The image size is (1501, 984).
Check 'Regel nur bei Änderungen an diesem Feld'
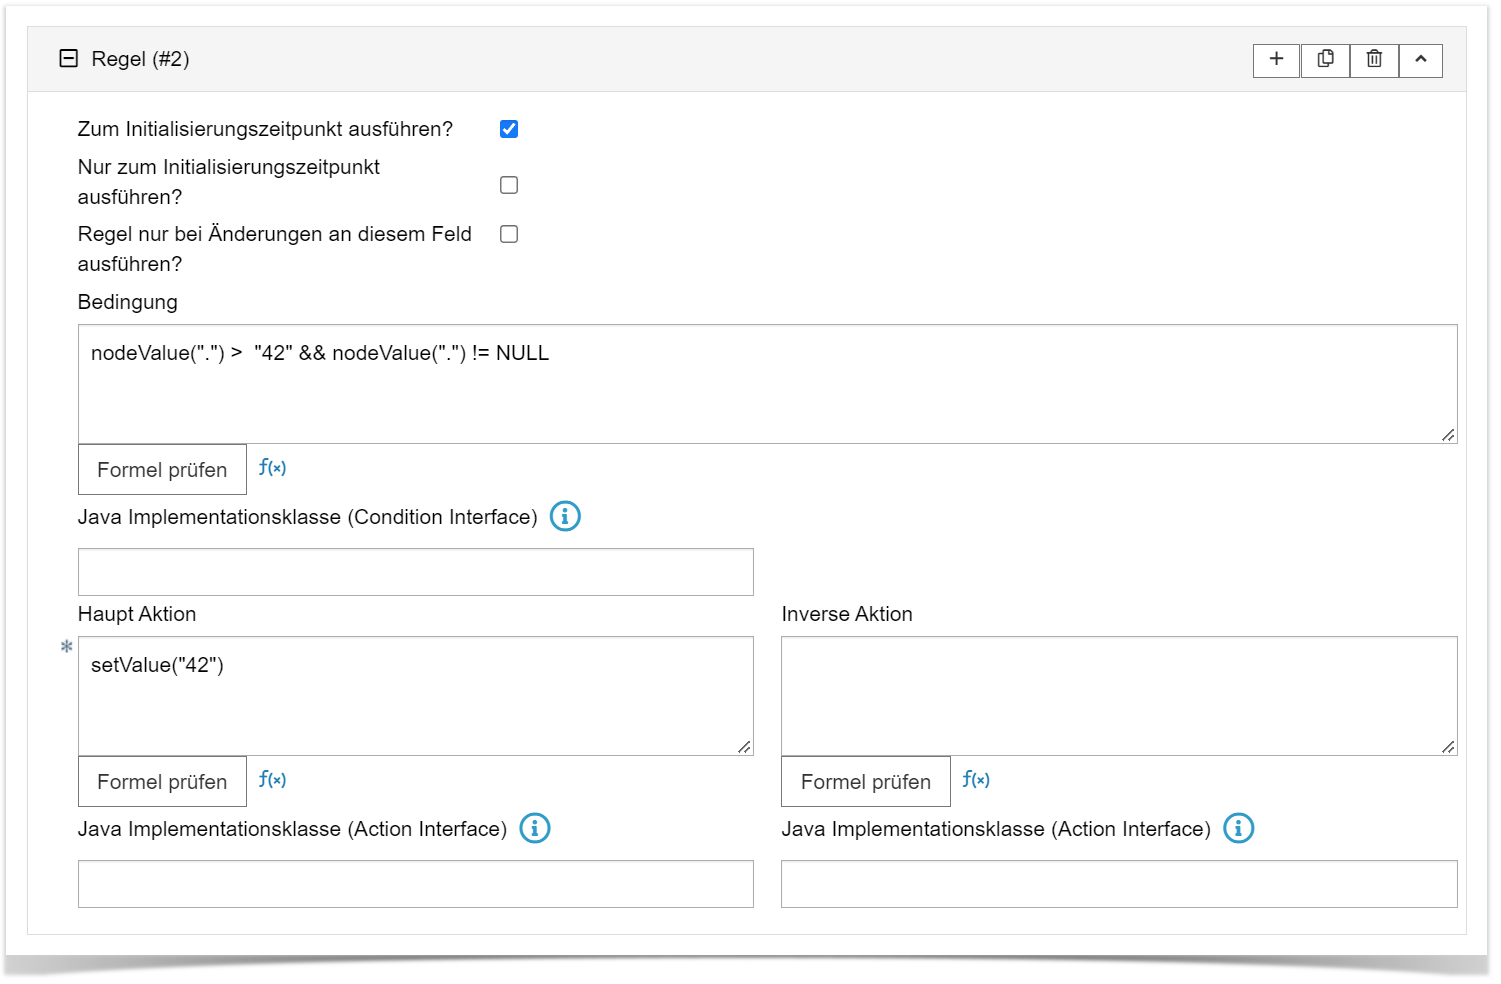point(509,234)
